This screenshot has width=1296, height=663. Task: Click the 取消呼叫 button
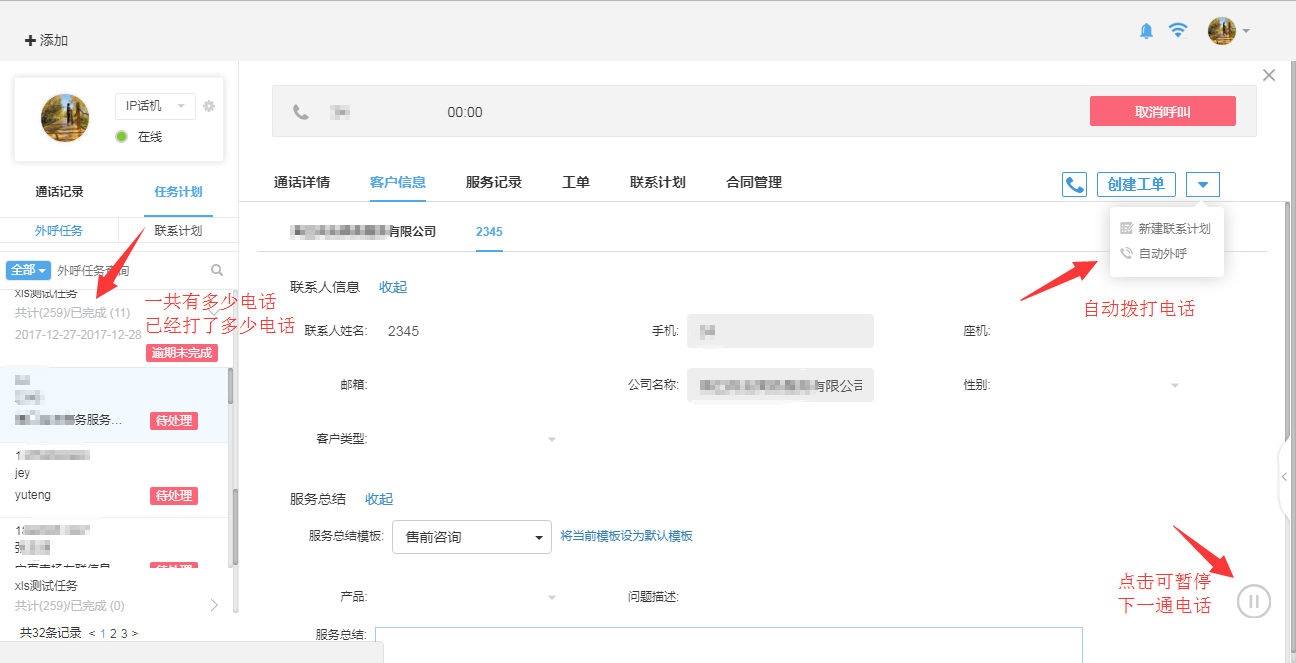click(1162, 111)
